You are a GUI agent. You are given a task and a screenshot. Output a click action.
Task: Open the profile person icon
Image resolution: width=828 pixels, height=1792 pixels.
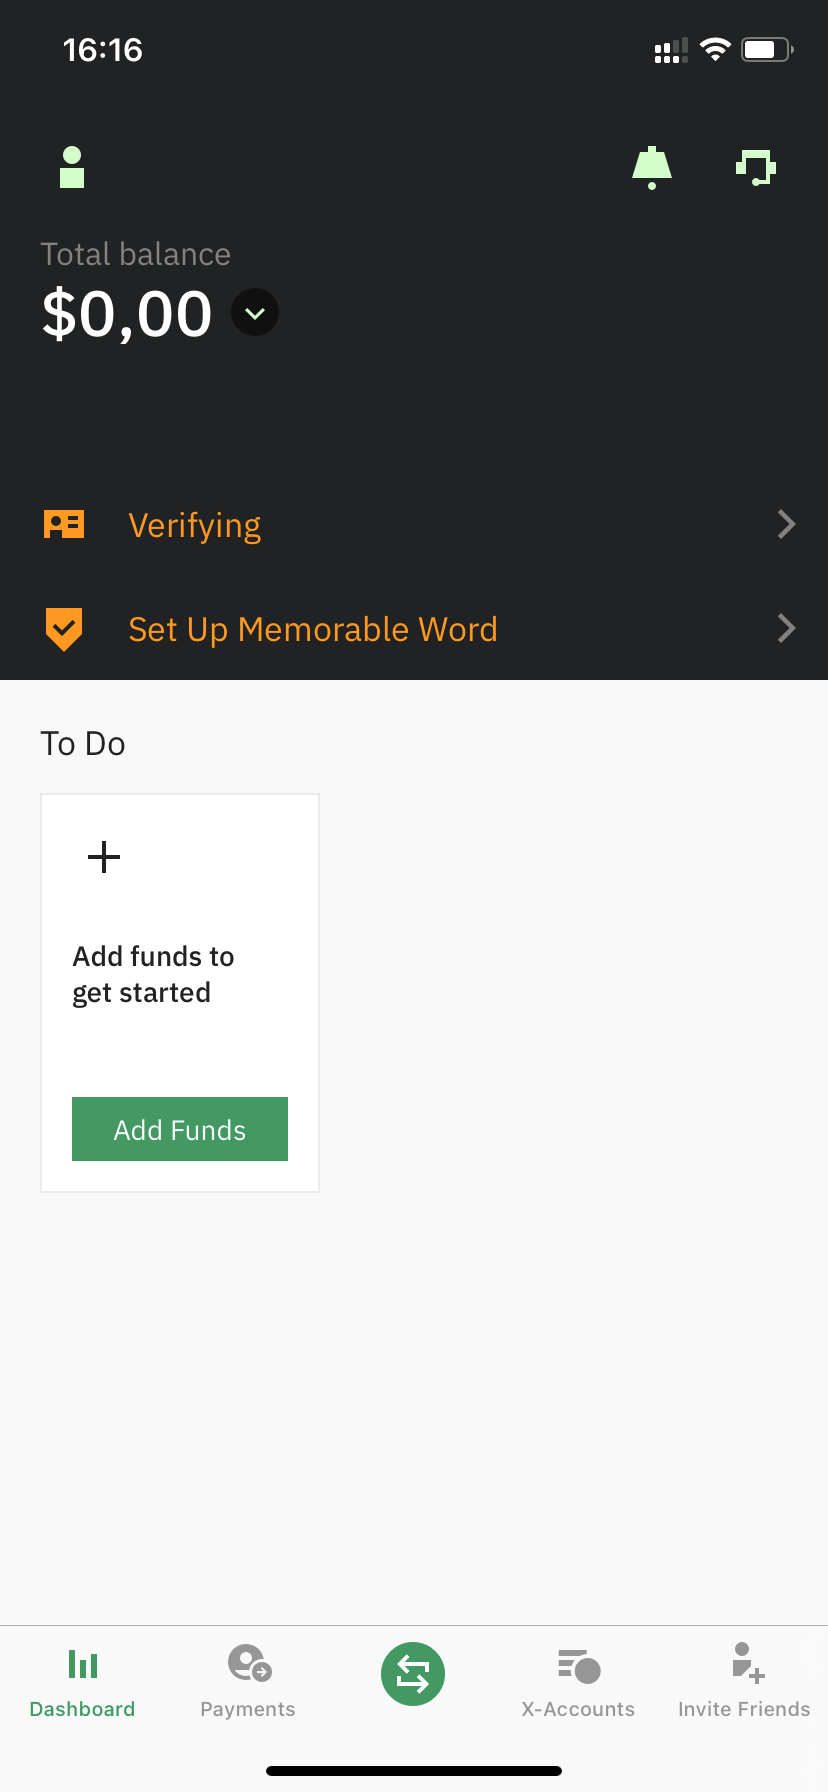click(x=72, y=167)
